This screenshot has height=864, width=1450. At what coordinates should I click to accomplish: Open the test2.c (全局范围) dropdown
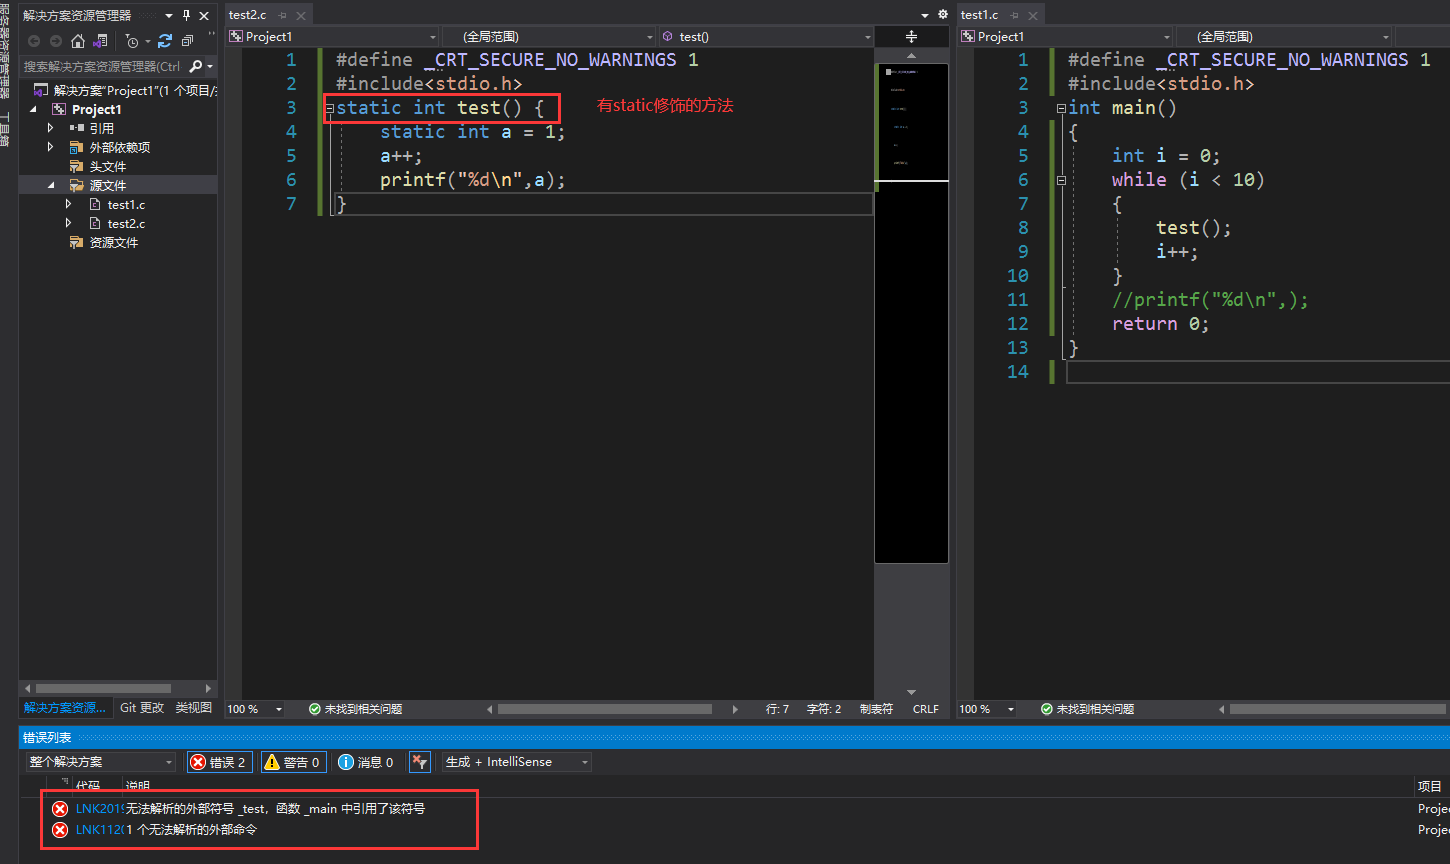click(x=549, y=37)
